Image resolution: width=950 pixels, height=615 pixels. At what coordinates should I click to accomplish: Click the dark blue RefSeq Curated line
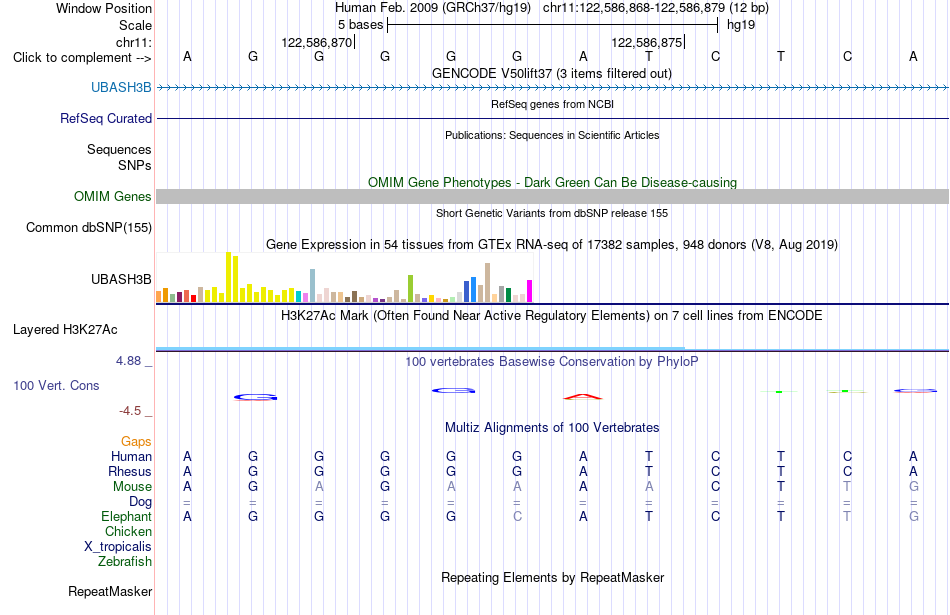553,118
